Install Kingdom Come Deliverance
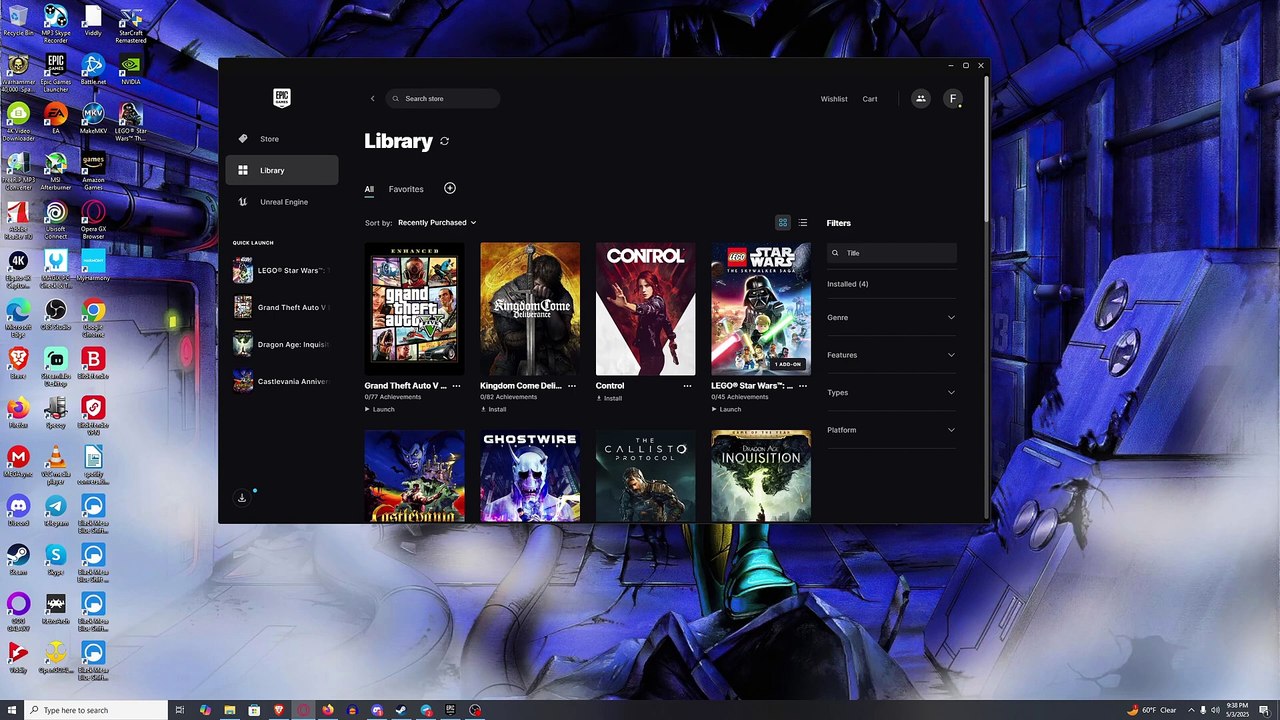The height and width of the screenshot is (720, 1280). click(493, 409)
